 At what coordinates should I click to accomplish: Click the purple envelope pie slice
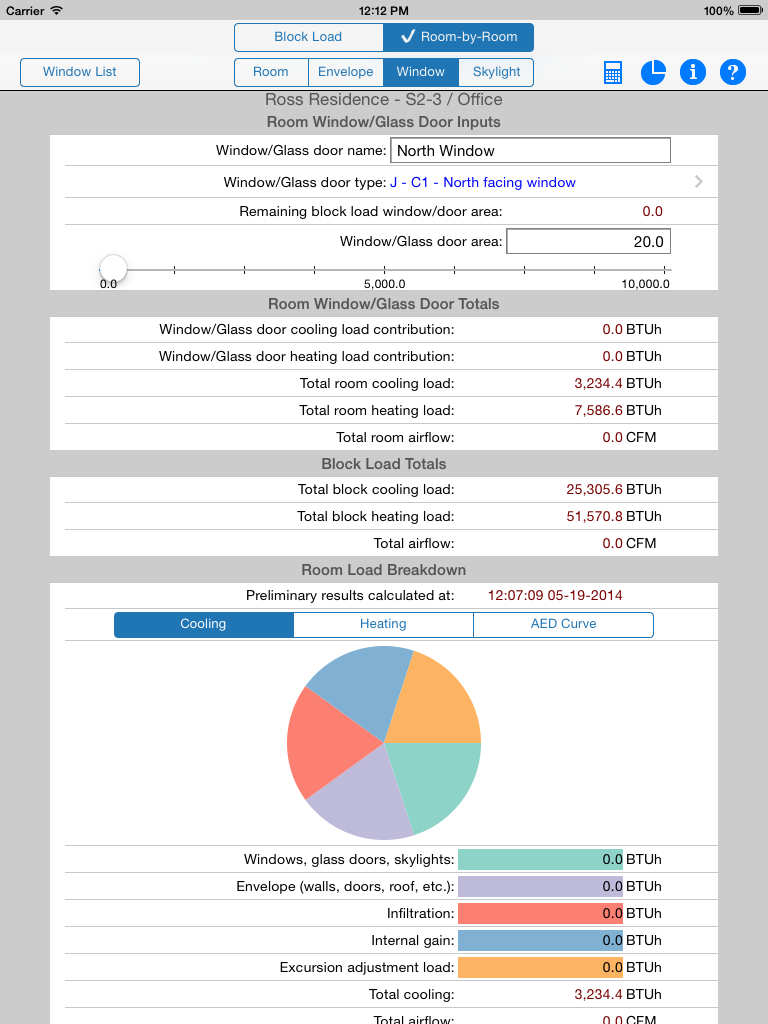click(364, 798)
